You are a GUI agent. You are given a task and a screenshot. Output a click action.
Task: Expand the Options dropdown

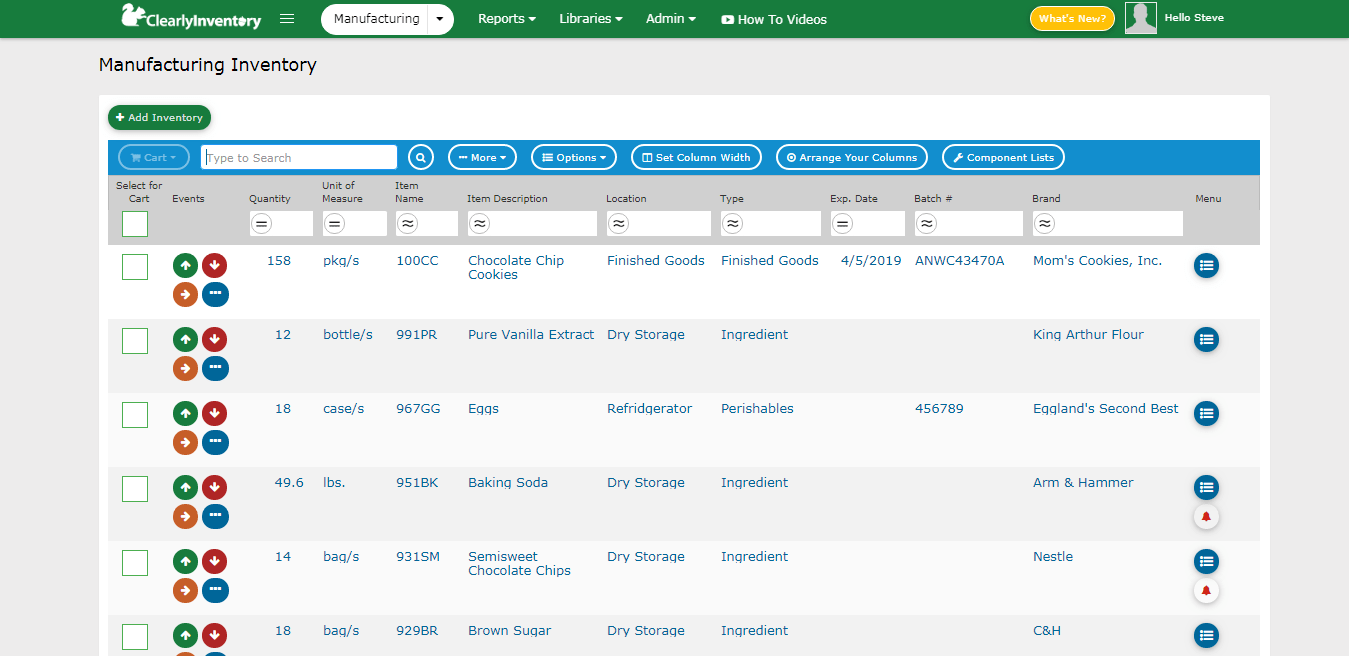coord(573,157)
